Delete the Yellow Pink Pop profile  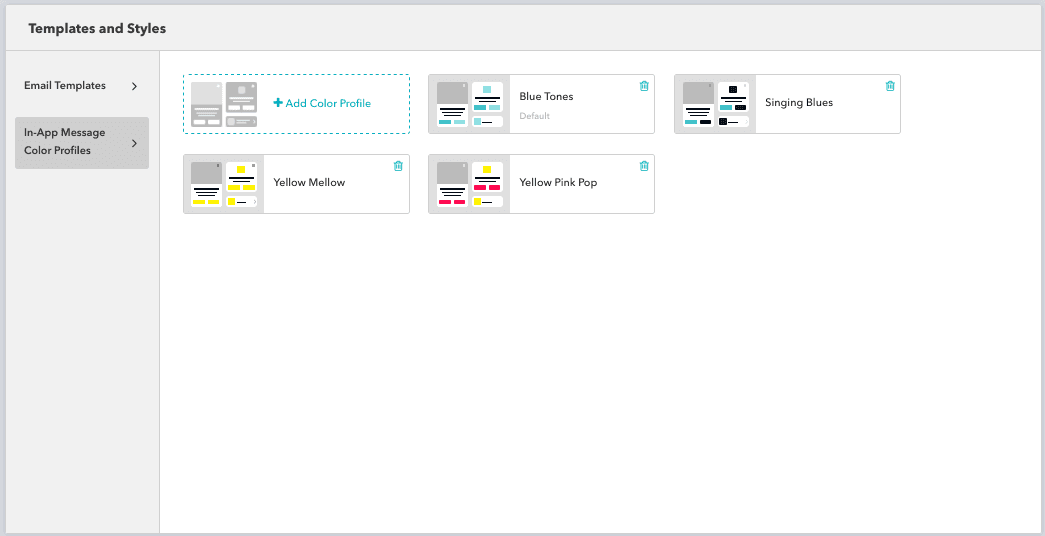tap(644, 166)
